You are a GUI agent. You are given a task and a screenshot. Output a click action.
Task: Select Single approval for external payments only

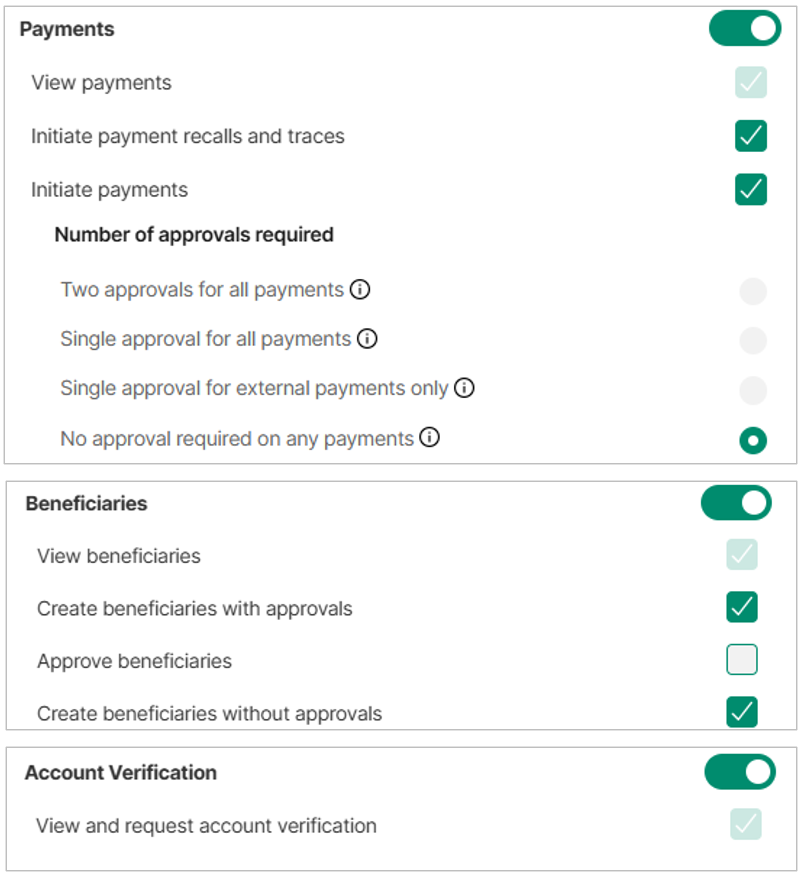[752, 389]
